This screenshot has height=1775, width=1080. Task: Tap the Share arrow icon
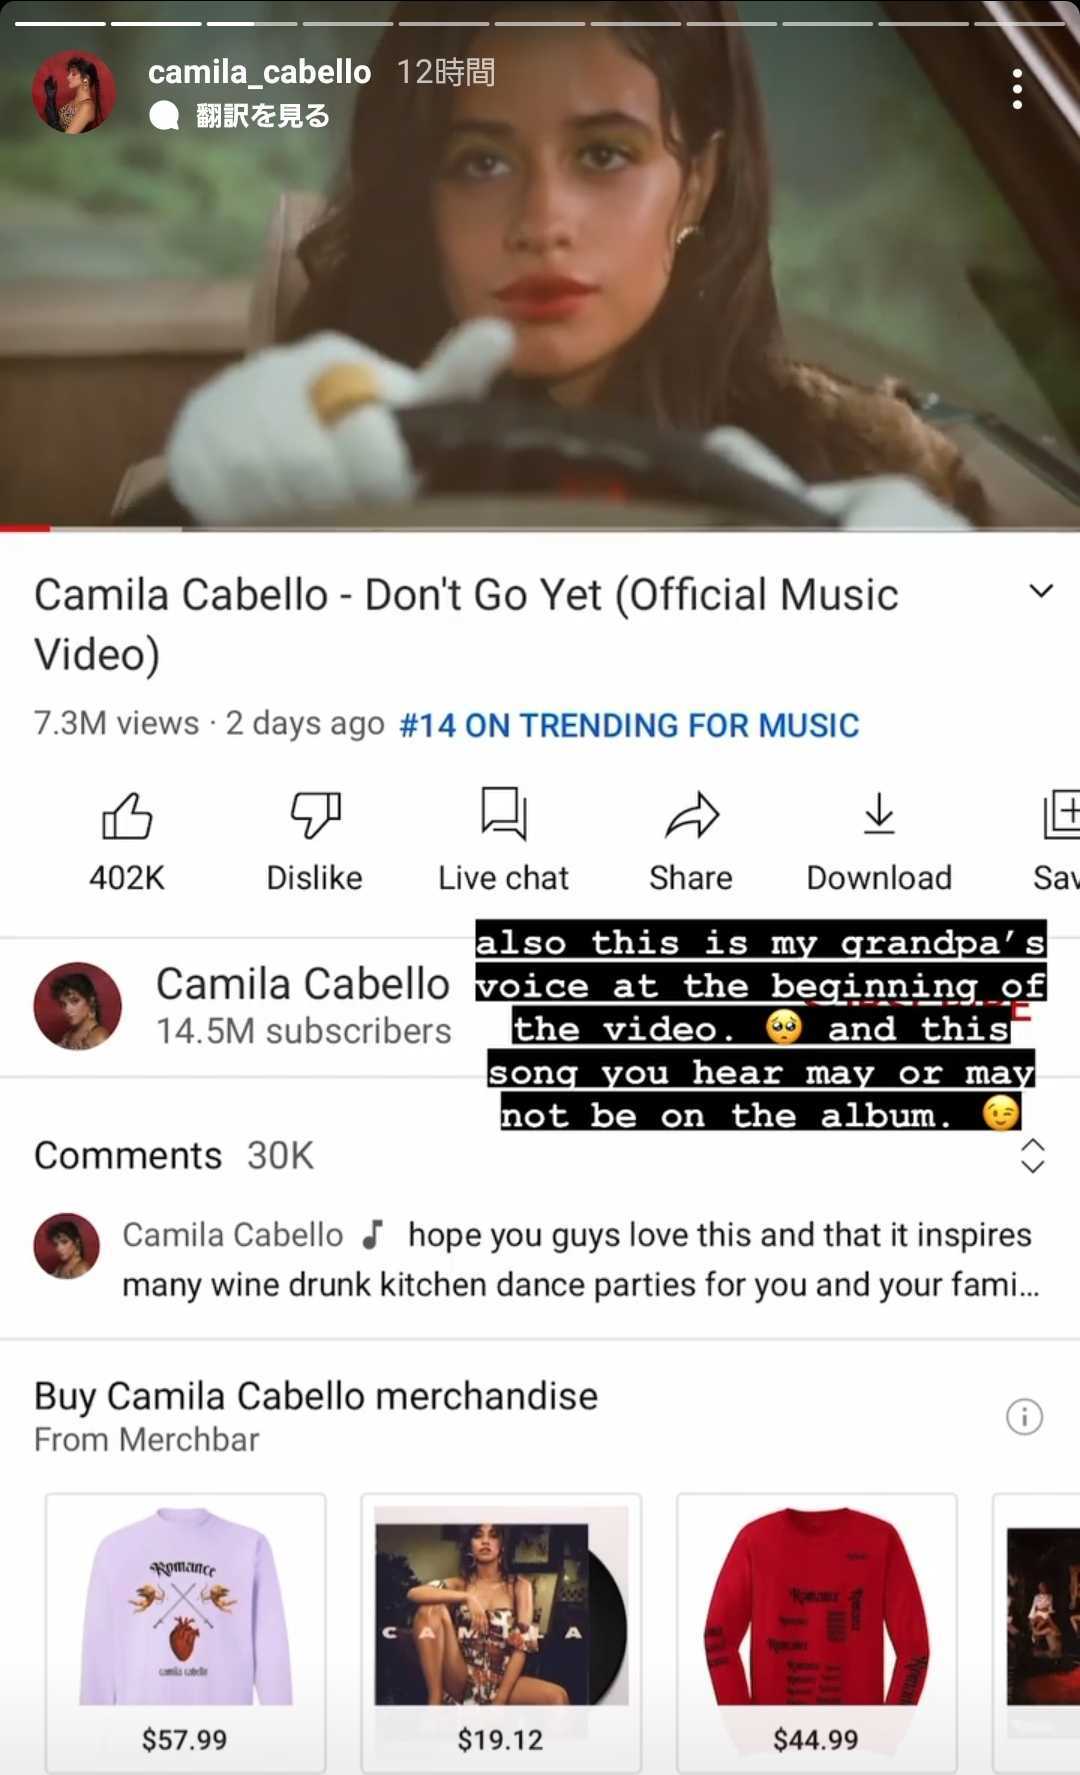(x=692, y=816)
